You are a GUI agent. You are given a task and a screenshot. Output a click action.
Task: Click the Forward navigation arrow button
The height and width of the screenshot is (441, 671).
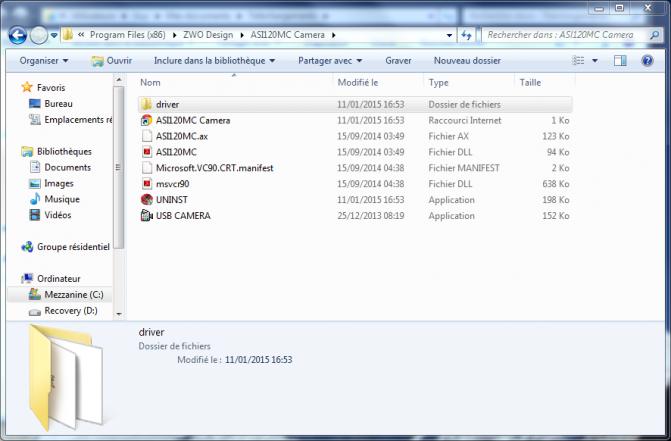pos(39,35)
